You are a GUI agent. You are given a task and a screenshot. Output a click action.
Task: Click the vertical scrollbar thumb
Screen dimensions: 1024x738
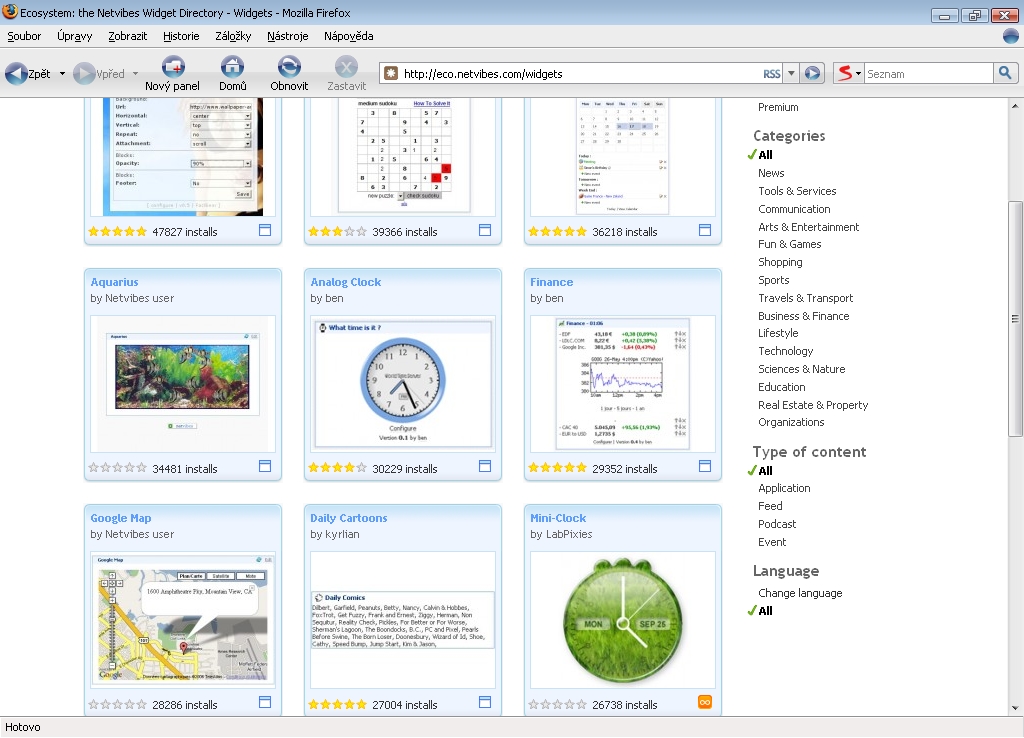(x=1015, y=319)
